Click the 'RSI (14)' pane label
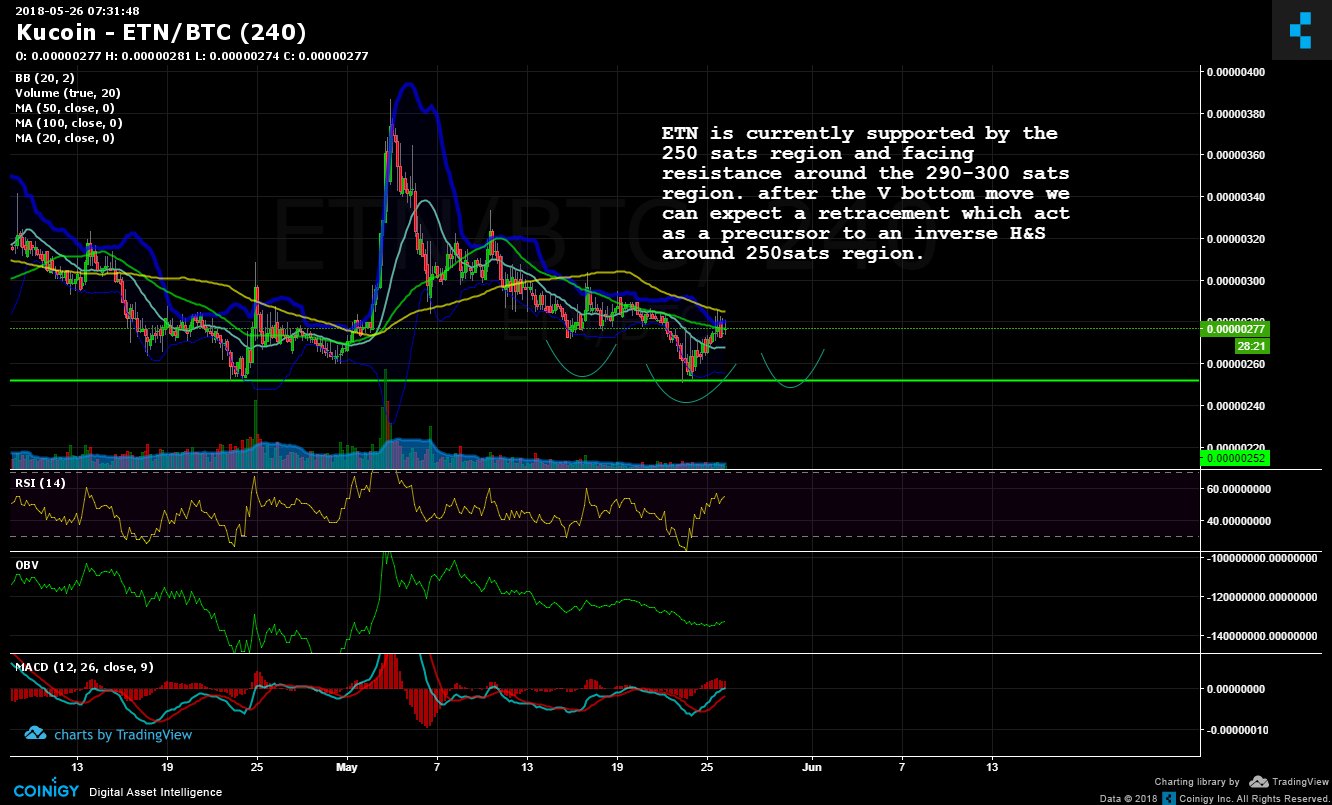Screen dimensions: 1332x805 [x=40, y=484]
